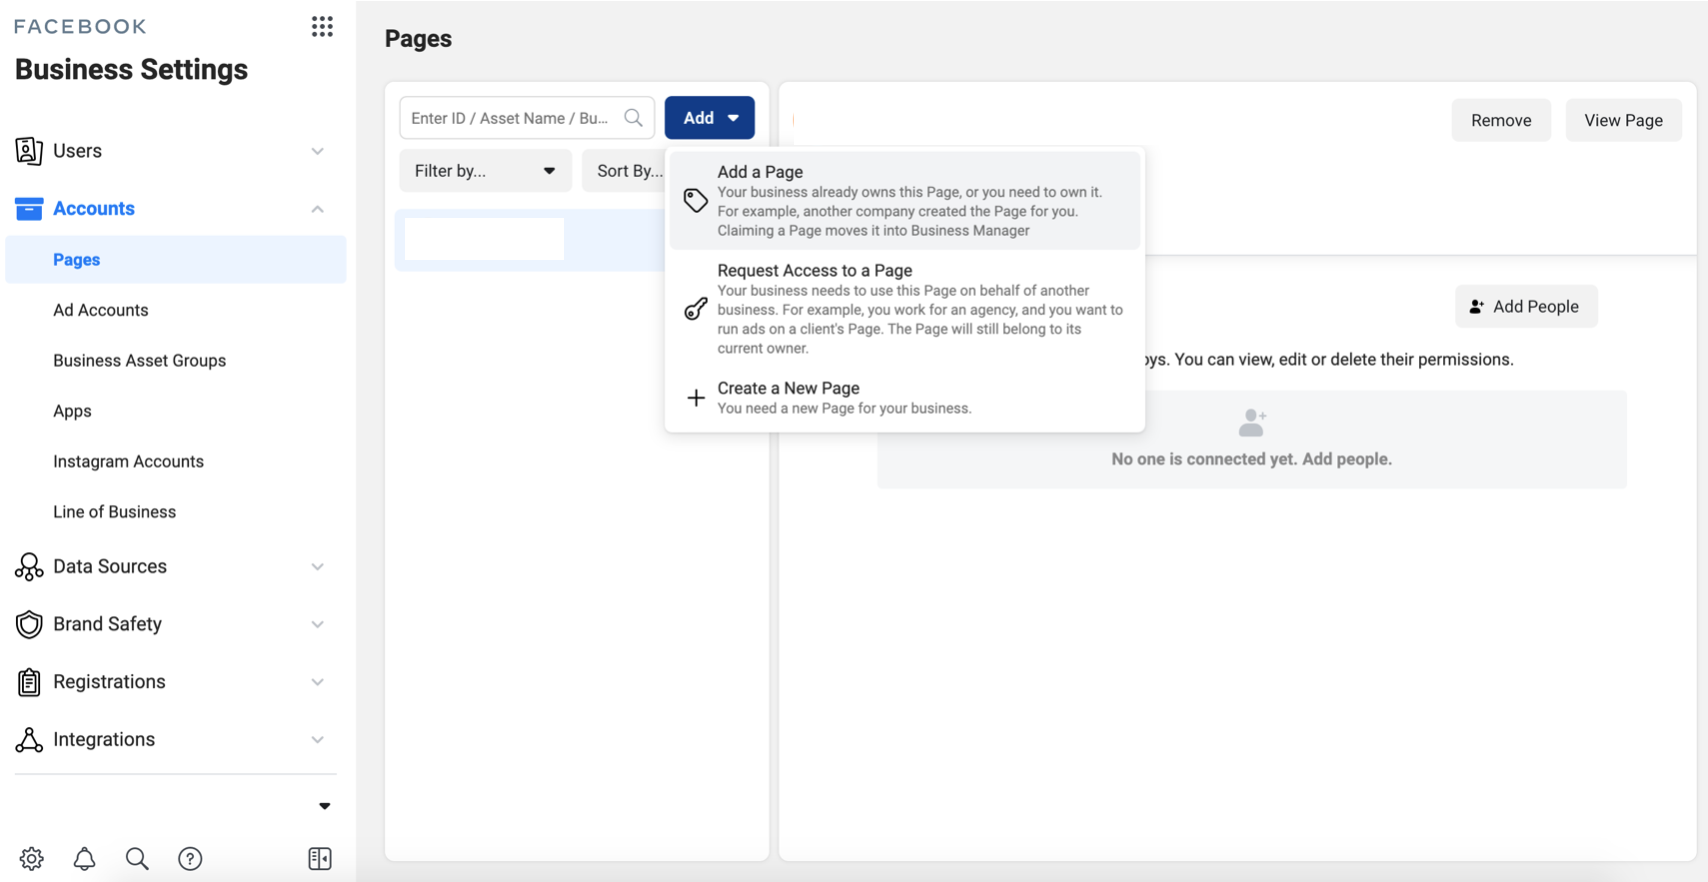Expand the Integrations chevron
Image resolution: width=1708 pixels, height=882 pixels.
tap(317, 740)
